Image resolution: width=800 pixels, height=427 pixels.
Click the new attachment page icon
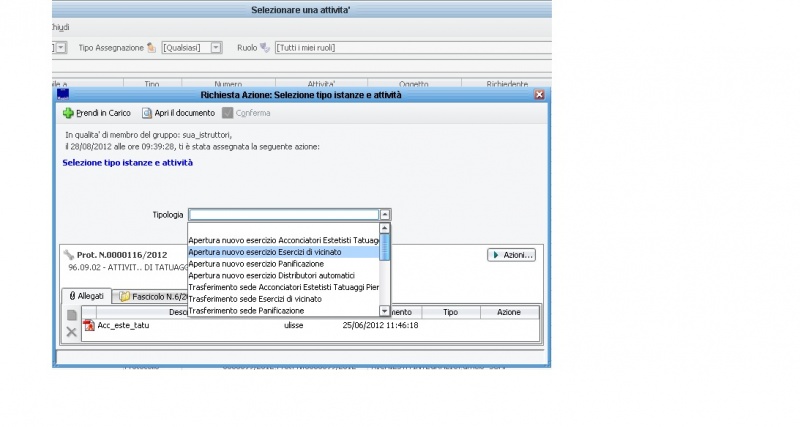pyautogui.click(x=72, y=315)
